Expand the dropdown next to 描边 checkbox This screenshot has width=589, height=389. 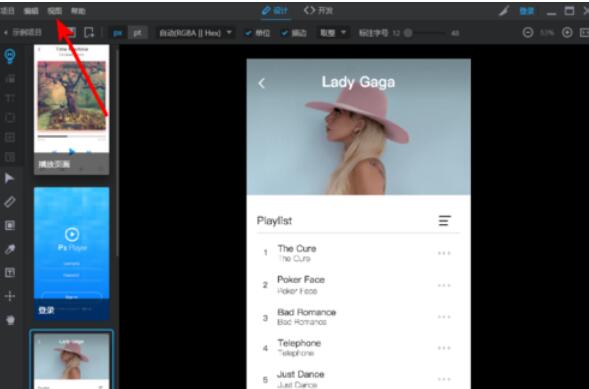coord(333,33)
